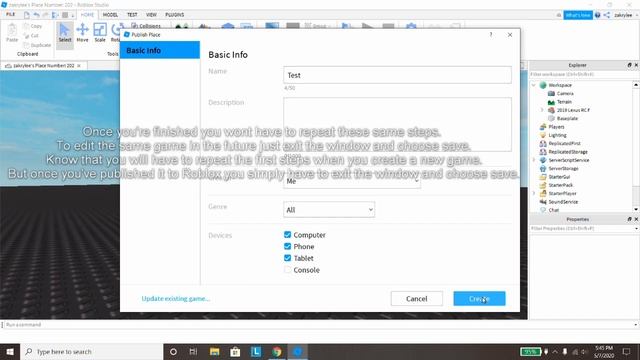Click the Baseplate part icon
Viewport: 640px width, 360px height.
pos(551,118)
